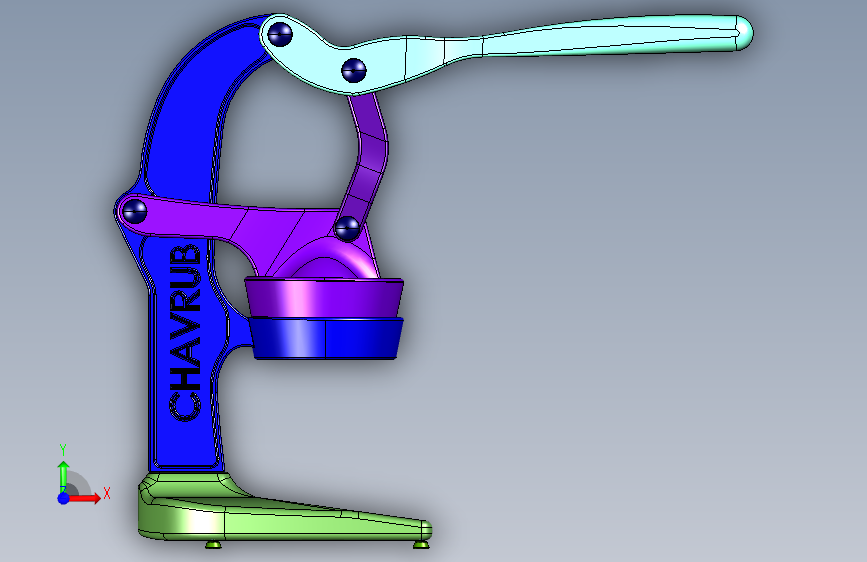Click the embossed CHAVRUB text on the frame
The image size is (867, 562).
coord(185,333)
